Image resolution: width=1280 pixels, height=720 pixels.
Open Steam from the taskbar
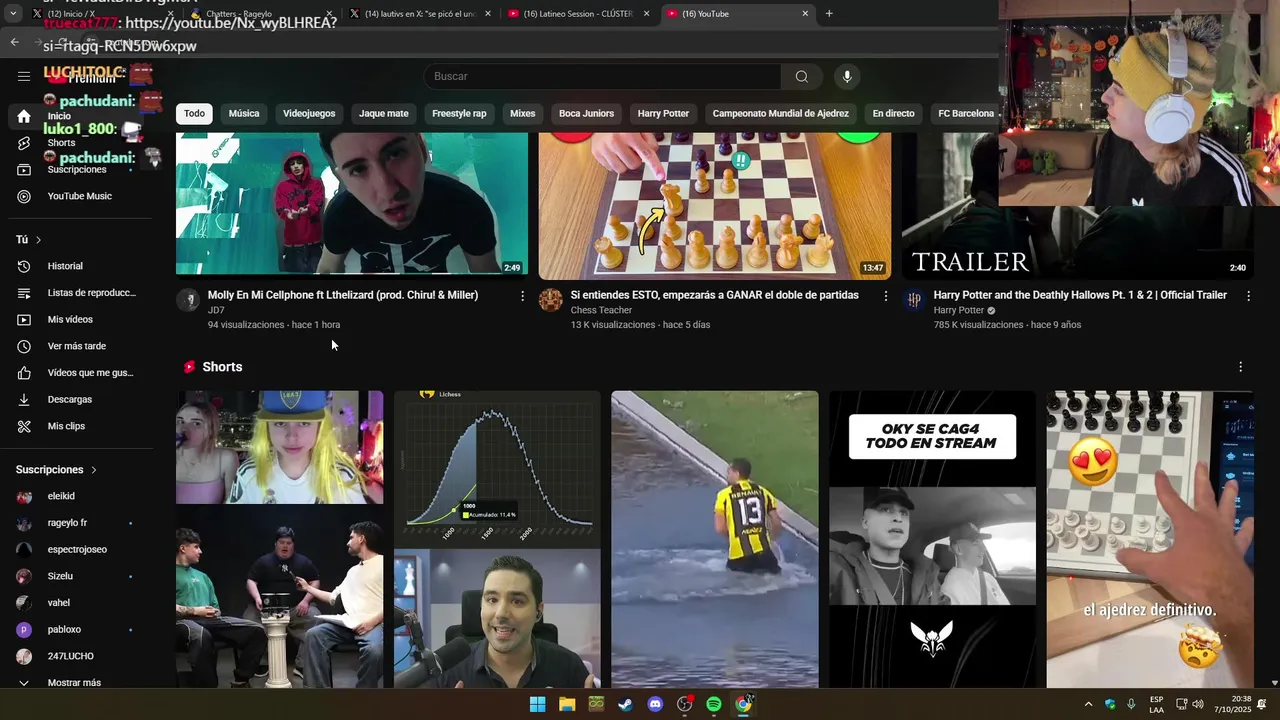625,704
